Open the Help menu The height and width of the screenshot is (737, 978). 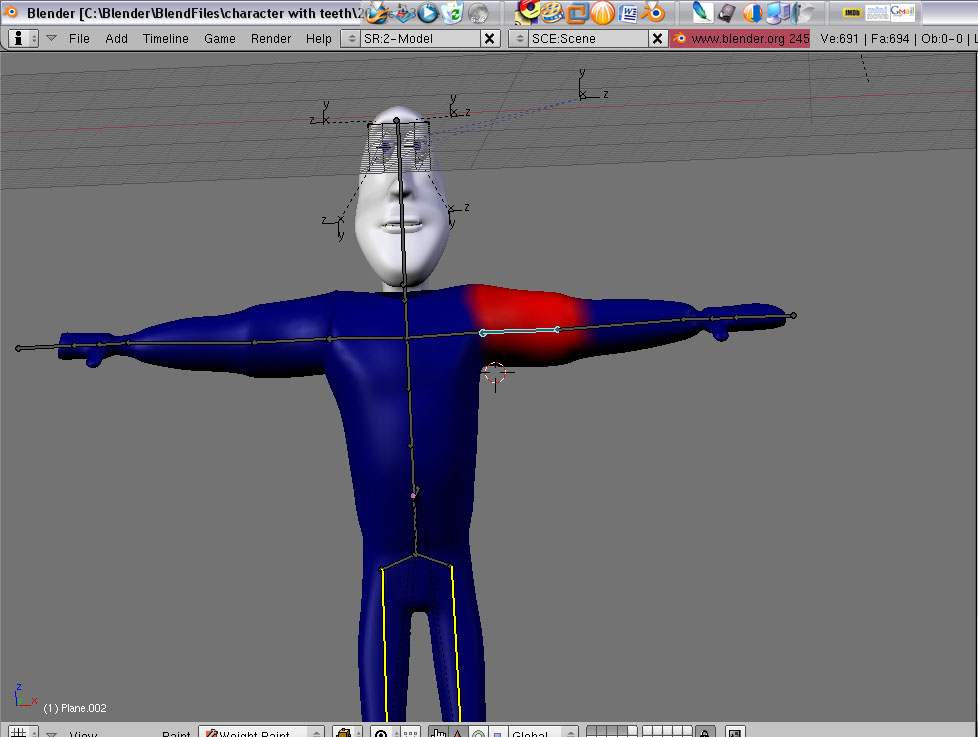pyautogui.click(x=319, y=39)
